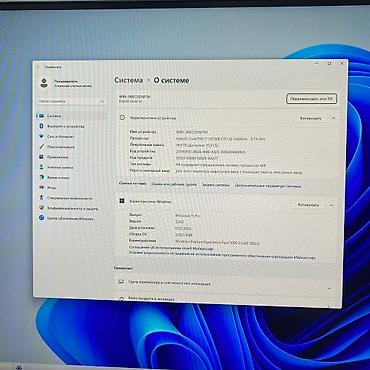The height and width of the screenshot is (370, 370).
Task: Open the Домен или рабочая группа link
Action: (x=174, y=184)
